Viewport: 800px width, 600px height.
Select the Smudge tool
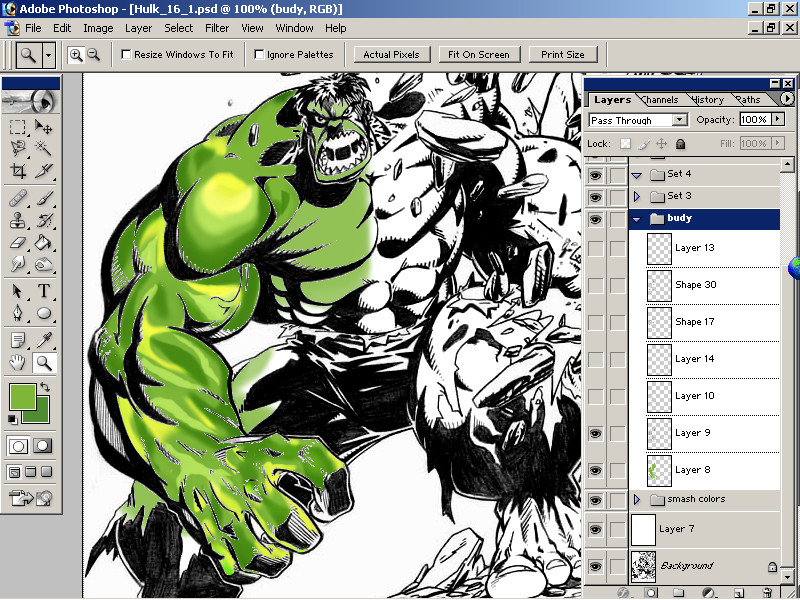click(x=18, y=264)
